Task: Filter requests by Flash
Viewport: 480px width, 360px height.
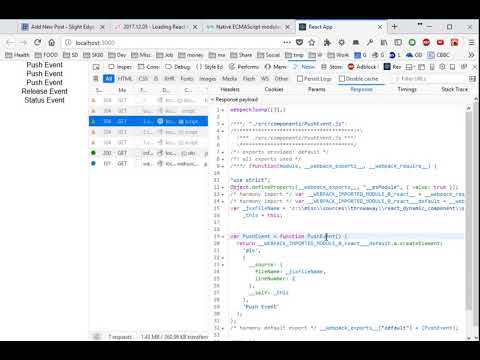Action: [249, 79]
